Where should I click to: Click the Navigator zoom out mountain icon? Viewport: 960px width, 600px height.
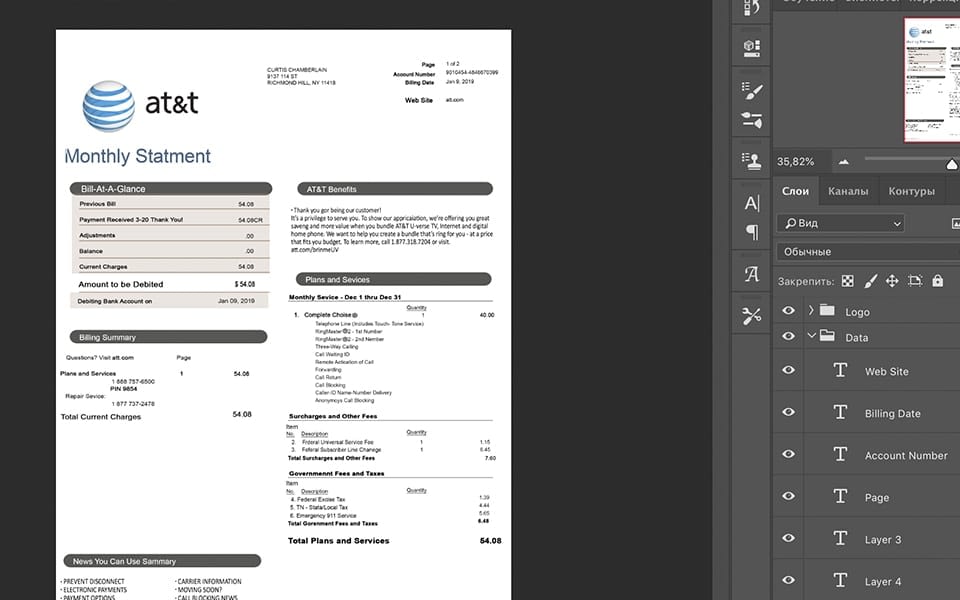tap(844, 162)
